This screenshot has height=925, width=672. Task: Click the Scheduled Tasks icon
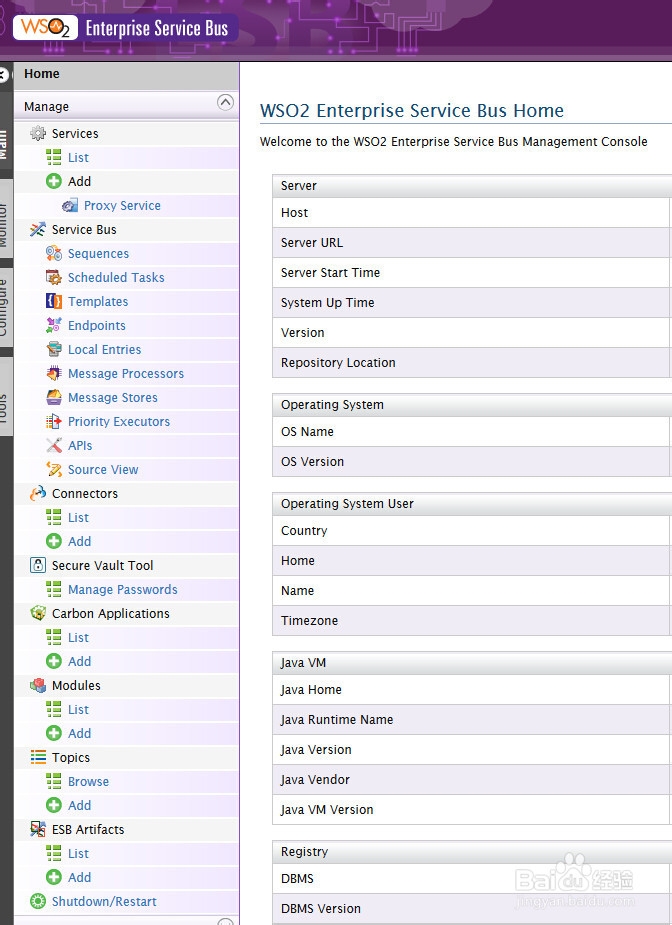click(x=54, y=277)
